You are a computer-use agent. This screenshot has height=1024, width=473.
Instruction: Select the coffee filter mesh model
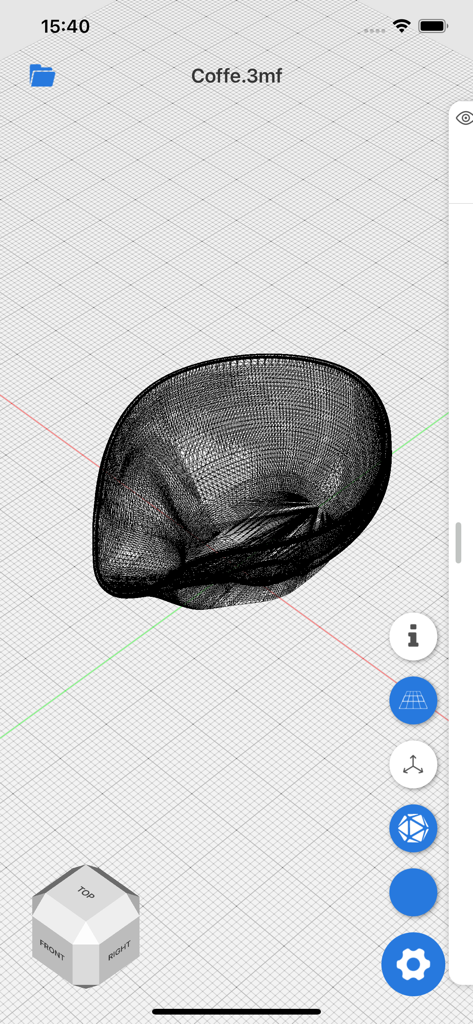(242, 480)
